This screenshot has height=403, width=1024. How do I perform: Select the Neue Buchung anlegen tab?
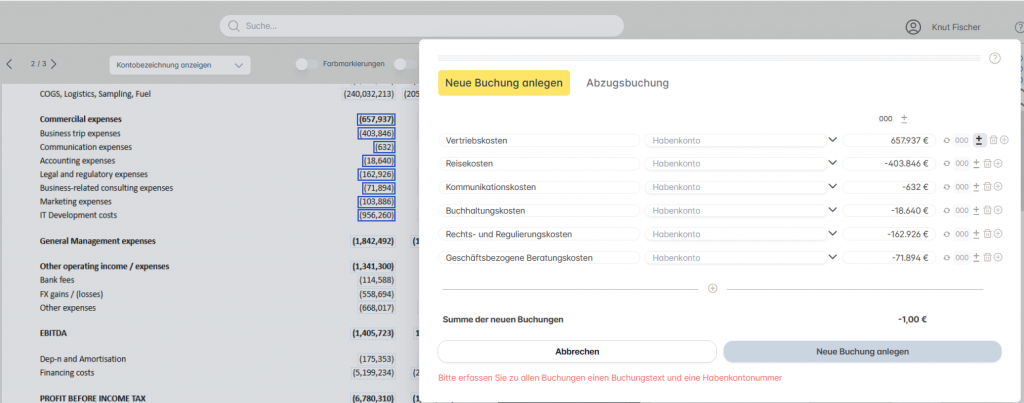[504, 83]
